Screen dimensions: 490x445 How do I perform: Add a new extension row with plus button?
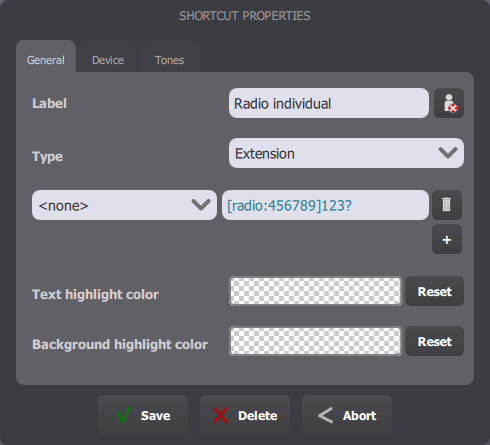[447, 239]
